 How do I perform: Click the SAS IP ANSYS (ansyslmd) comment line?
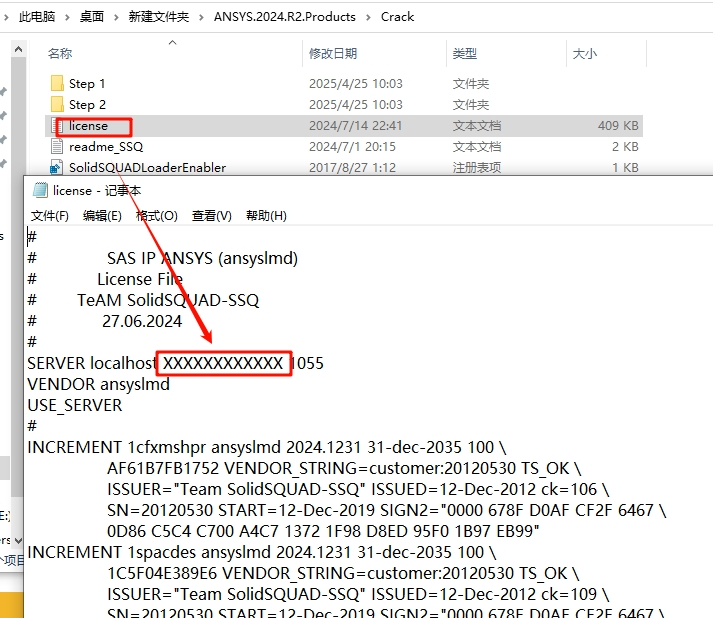[202, 258]
